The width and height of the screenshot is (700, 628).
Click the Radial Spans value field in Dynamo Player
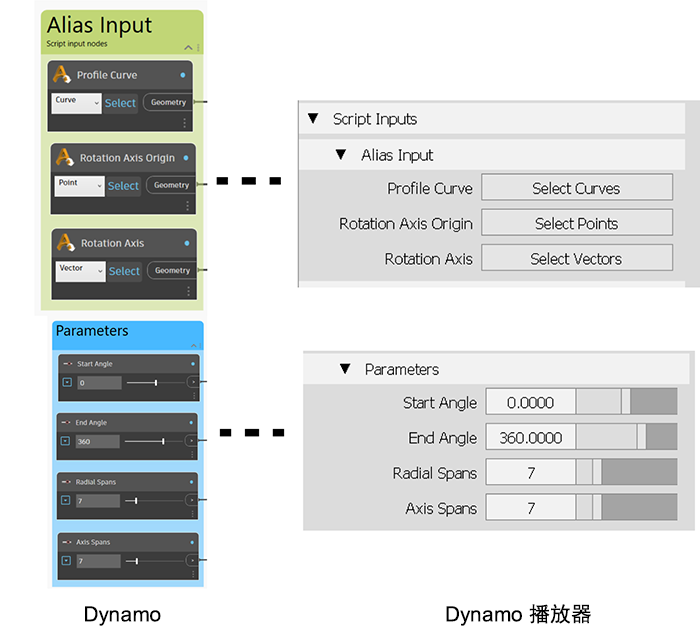tap(530, 472)
